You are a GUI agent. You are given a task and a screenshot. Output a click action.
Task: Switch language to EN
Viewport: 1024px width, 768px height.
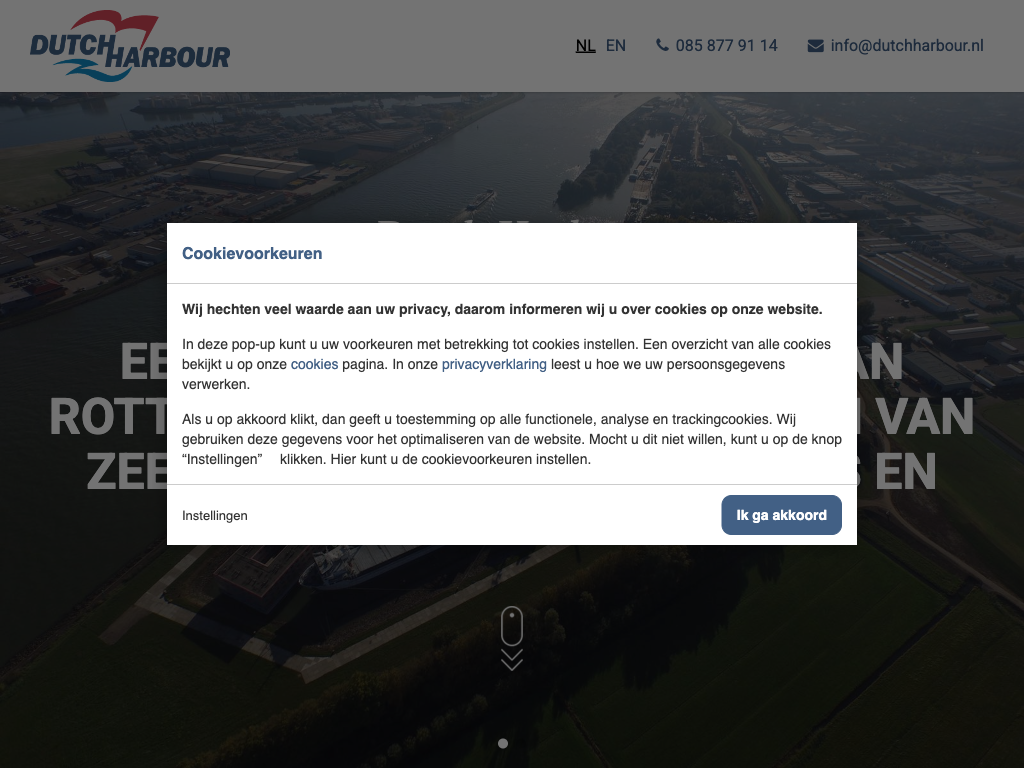tap(615, 46)
